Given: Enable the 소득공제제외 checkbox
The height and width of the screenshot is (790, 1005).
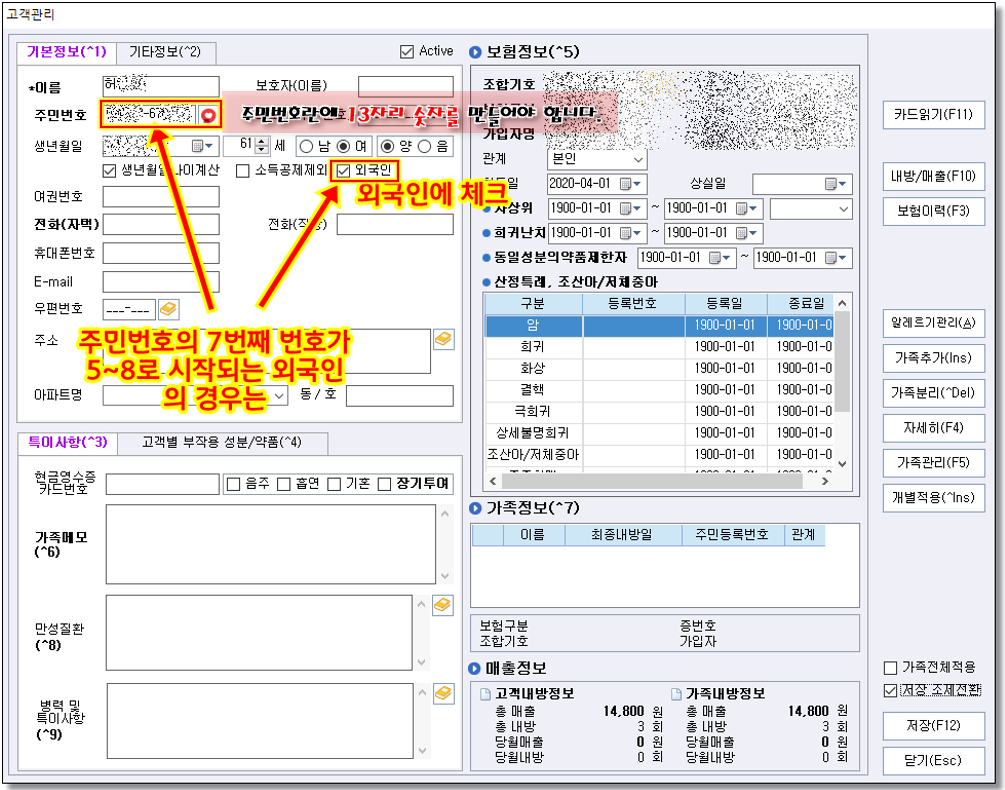Looking at the screenshot, I should [243, 171].
